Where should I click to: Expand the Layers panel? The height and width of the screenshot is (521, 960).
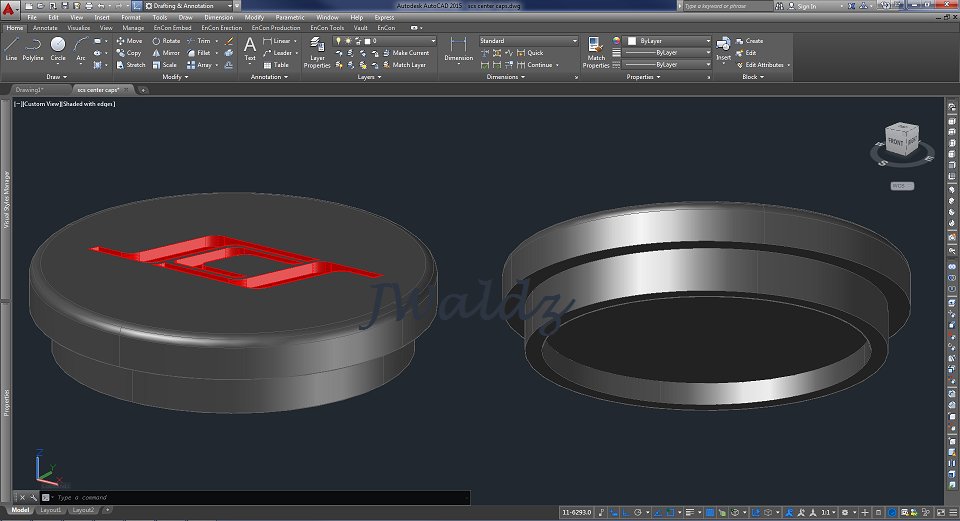coord(370,77)
